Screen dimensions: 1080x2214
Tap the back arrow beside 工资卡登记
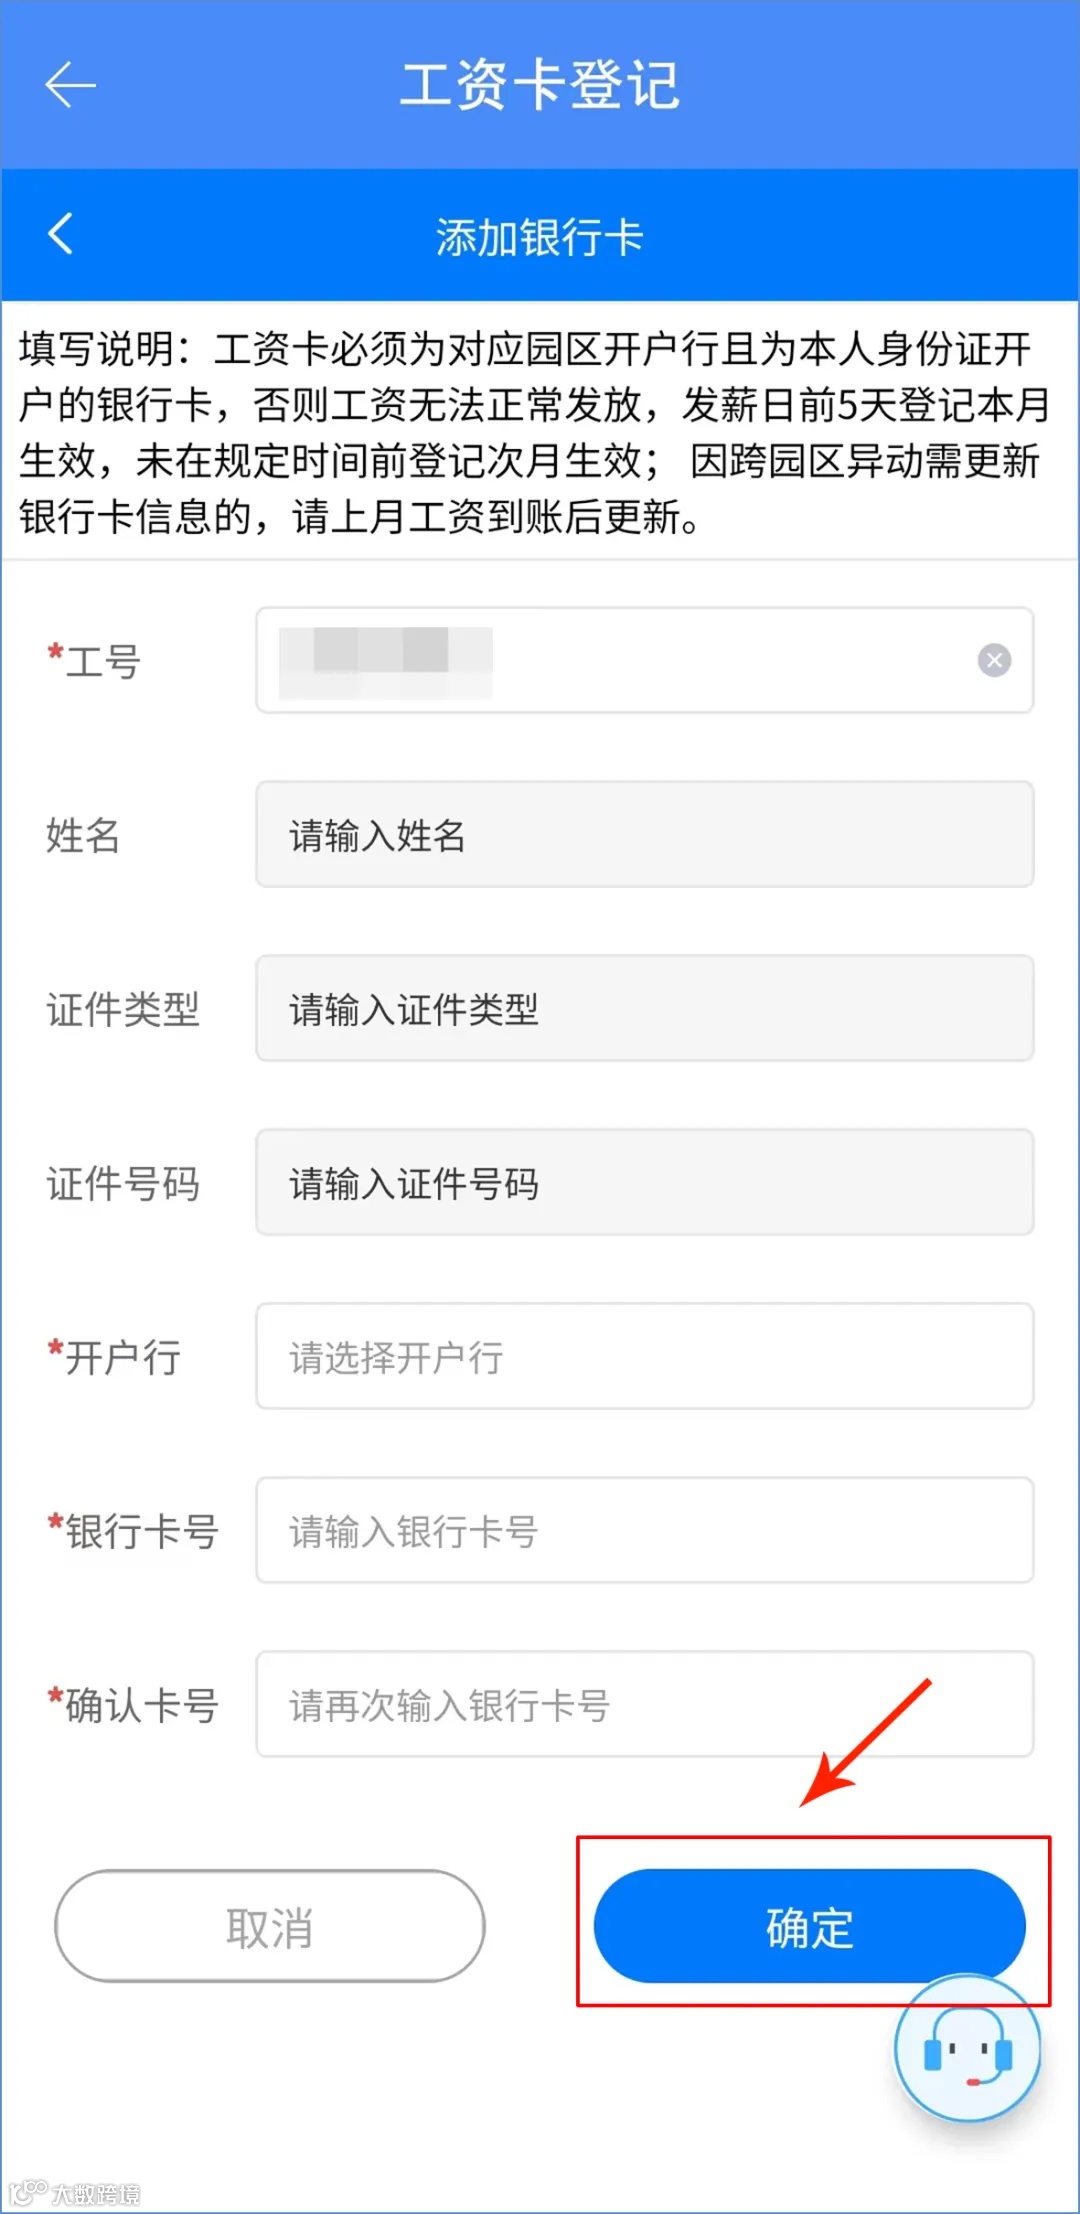point(70,85)
